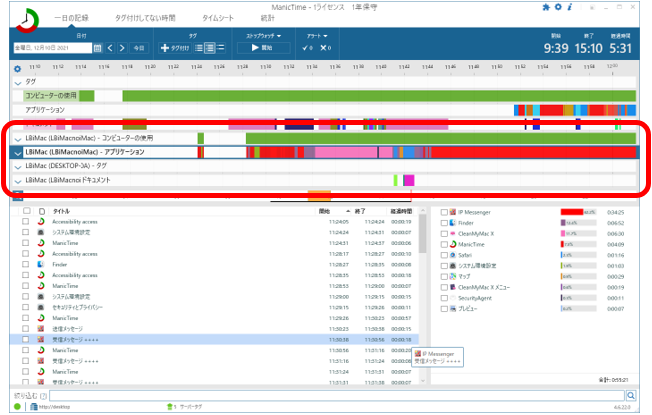Viewport: 652px width, 415px height.
Task: Go to the next day arrow
Action: coord(122,48)
